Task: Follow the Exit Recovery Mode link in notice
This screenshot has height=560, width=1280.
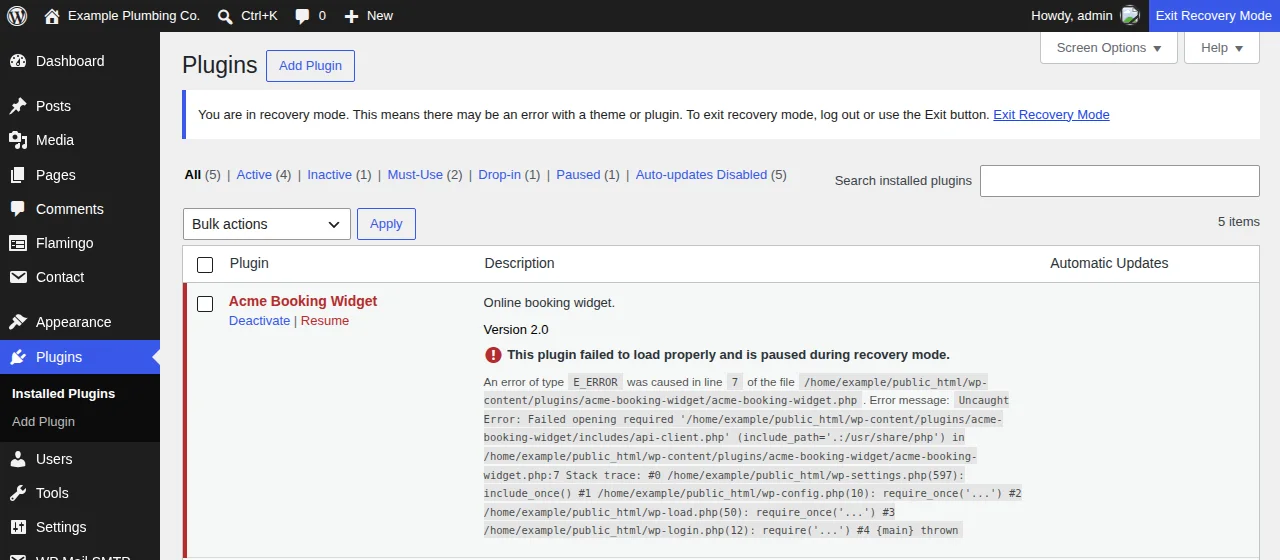Action: point(1051,115)
